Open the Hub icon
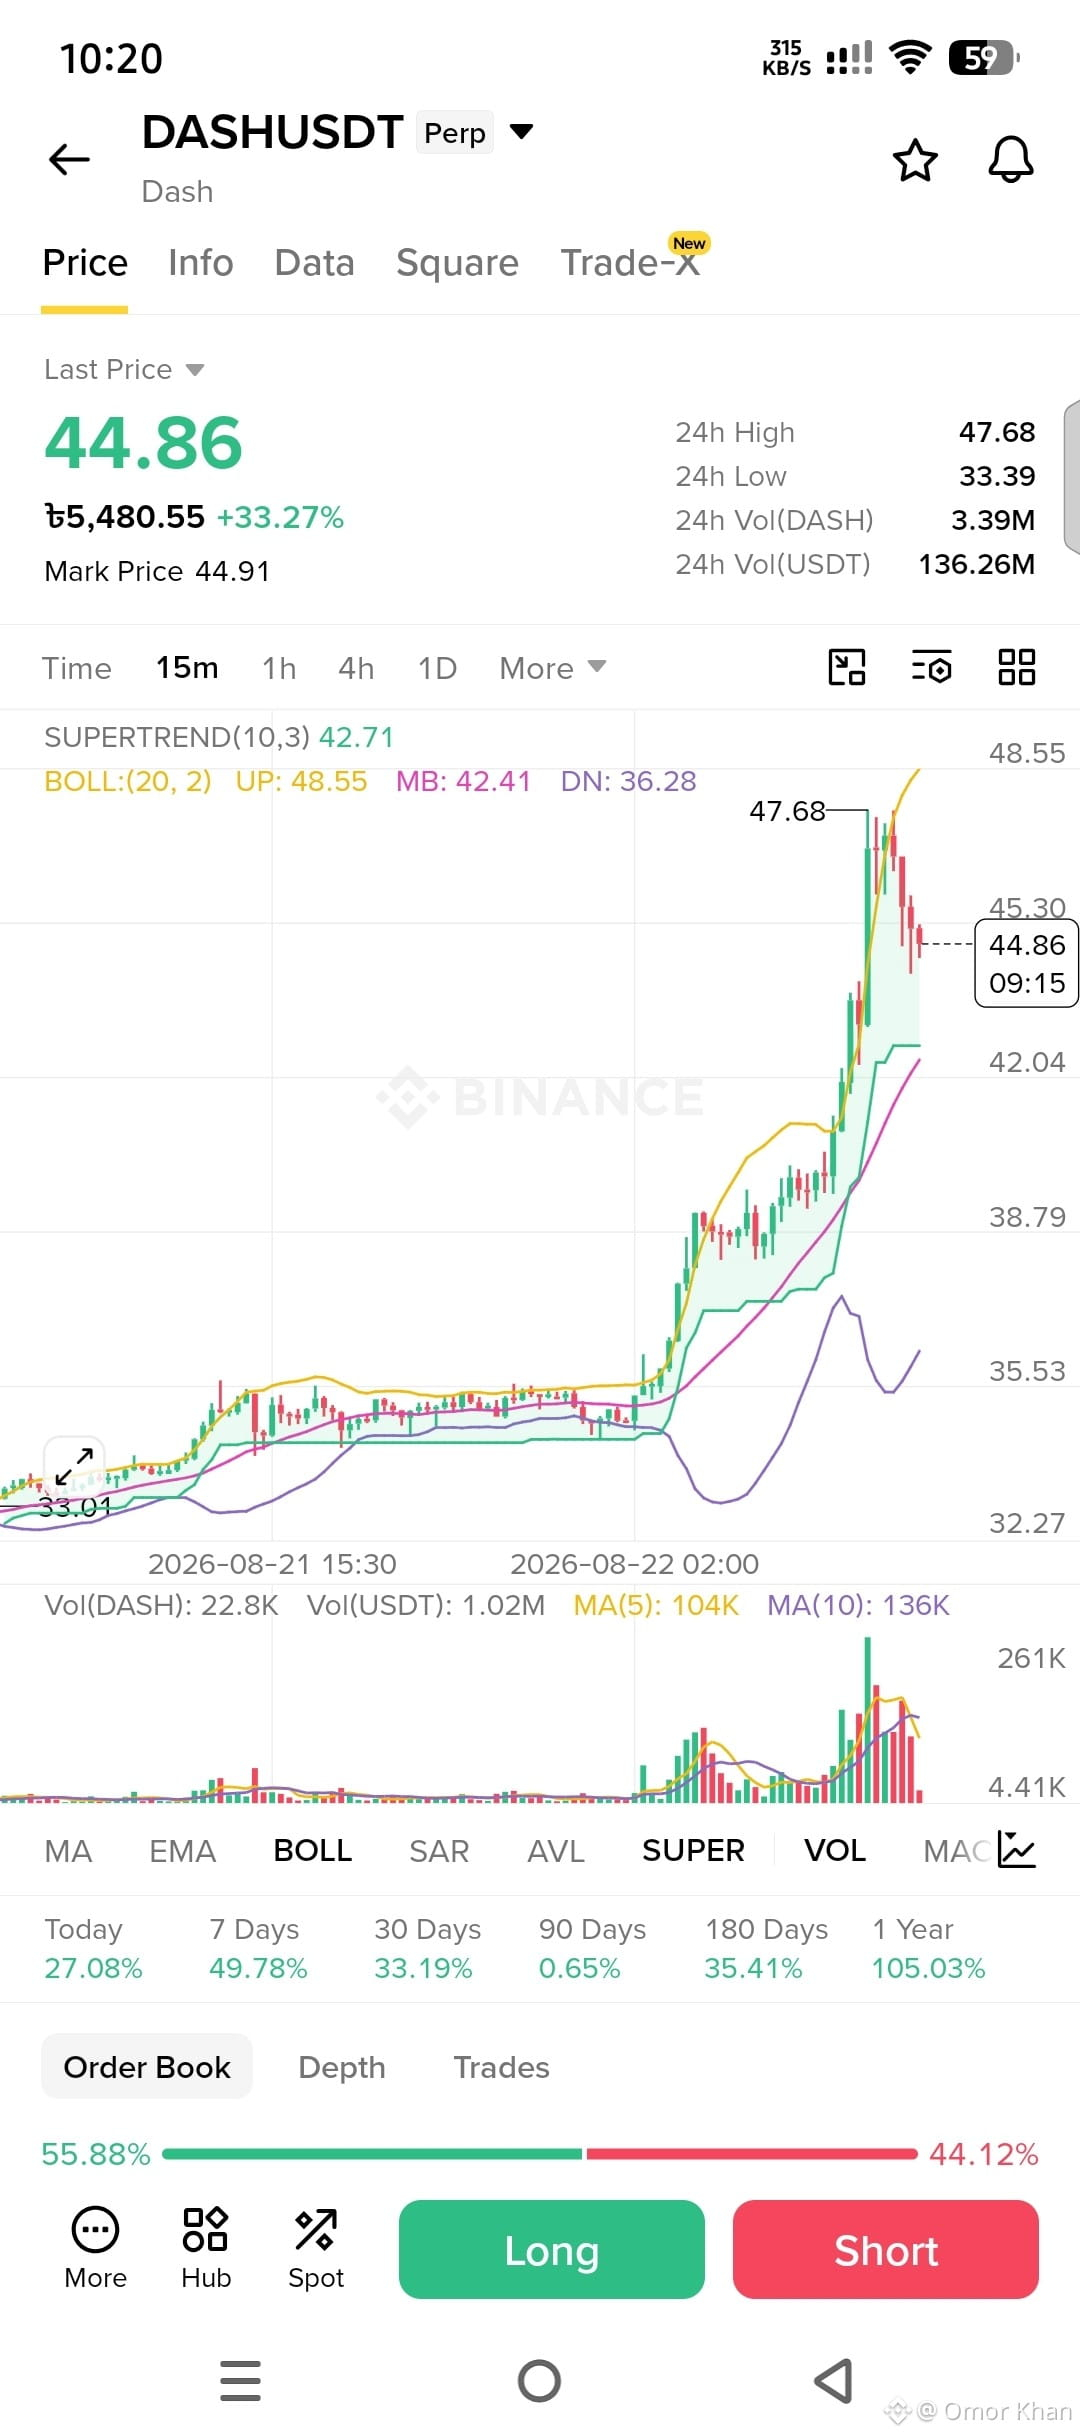Image resolution: width=1080 pixels, height=2436 pixels. [206, 2249]
